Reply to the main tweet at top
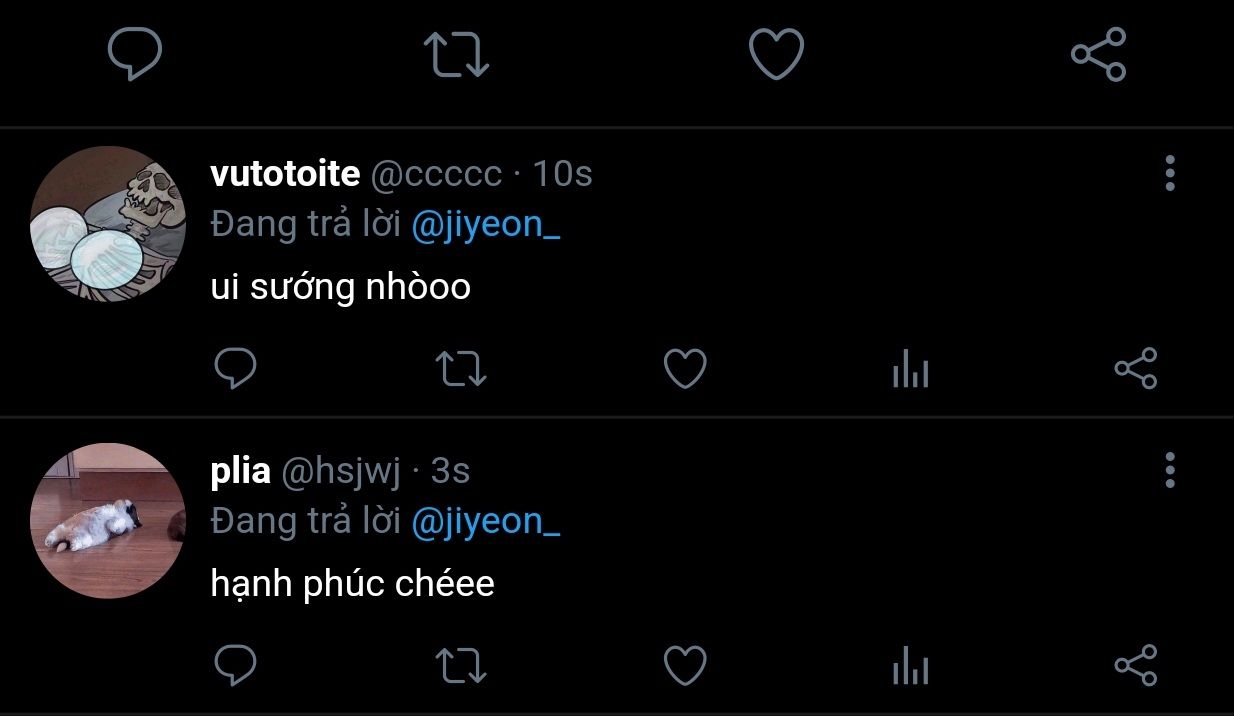The width and height of the screenshot is (1234, 716). [x=135, y=53]
